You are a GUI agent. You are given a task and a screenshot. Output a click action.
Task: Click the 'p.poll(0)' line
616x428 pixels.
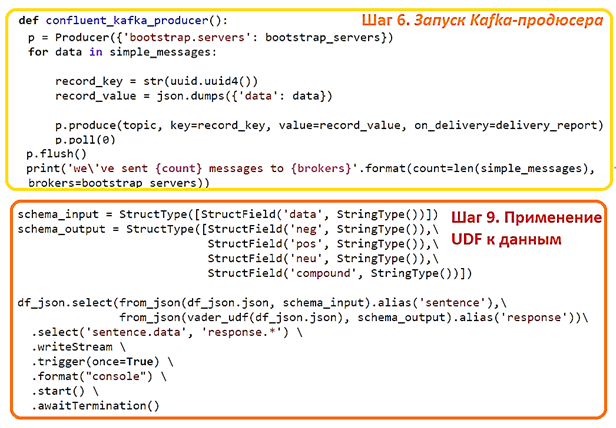(85, 140)
